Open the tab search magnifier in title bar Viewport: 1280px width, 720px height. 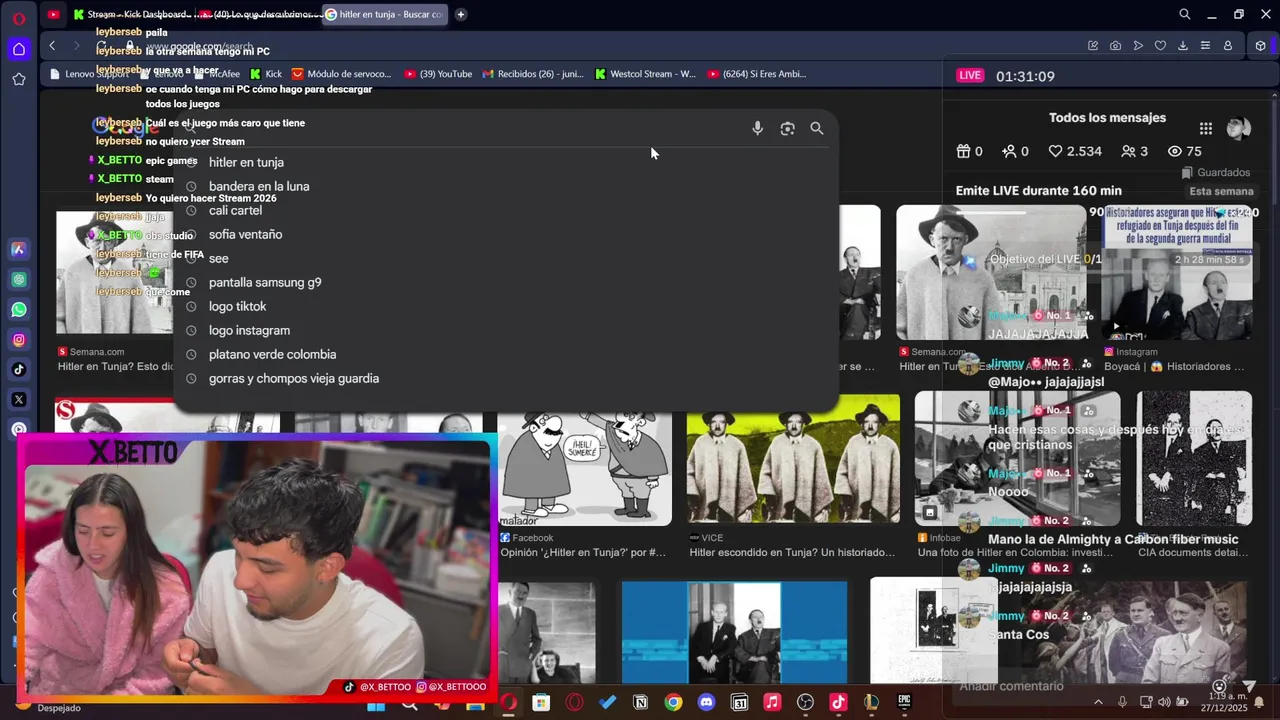tap(1184, 14)
